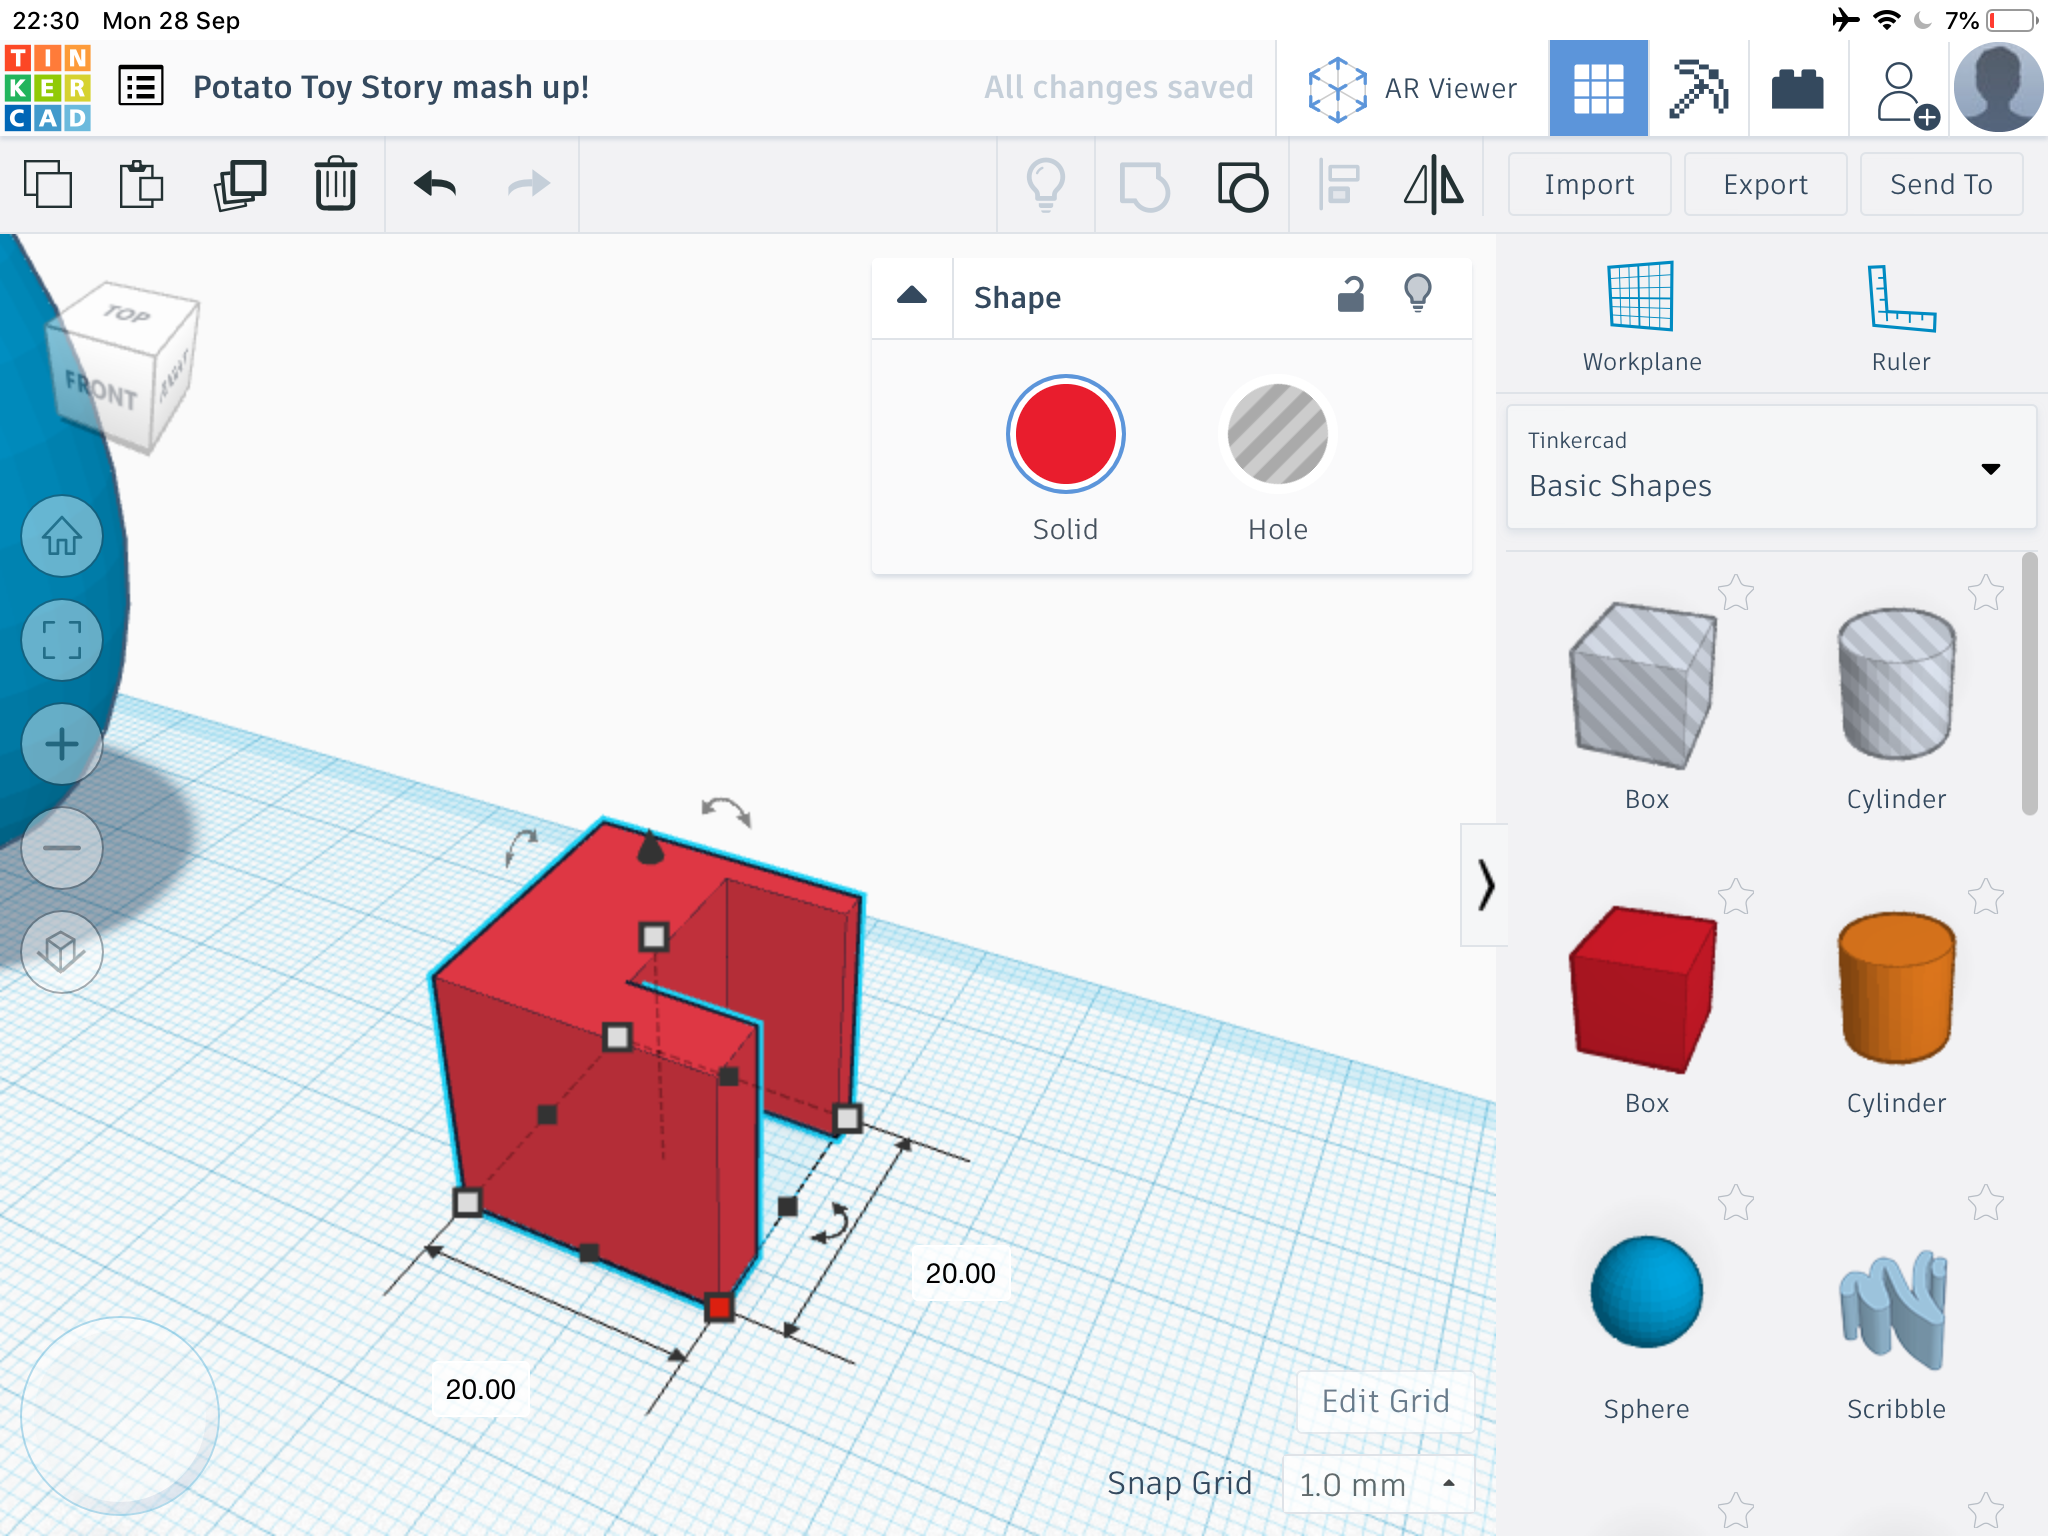
Task: Open the Snap Grid 1.0 mm dropdown
Action: [x=1378, y=1484]
